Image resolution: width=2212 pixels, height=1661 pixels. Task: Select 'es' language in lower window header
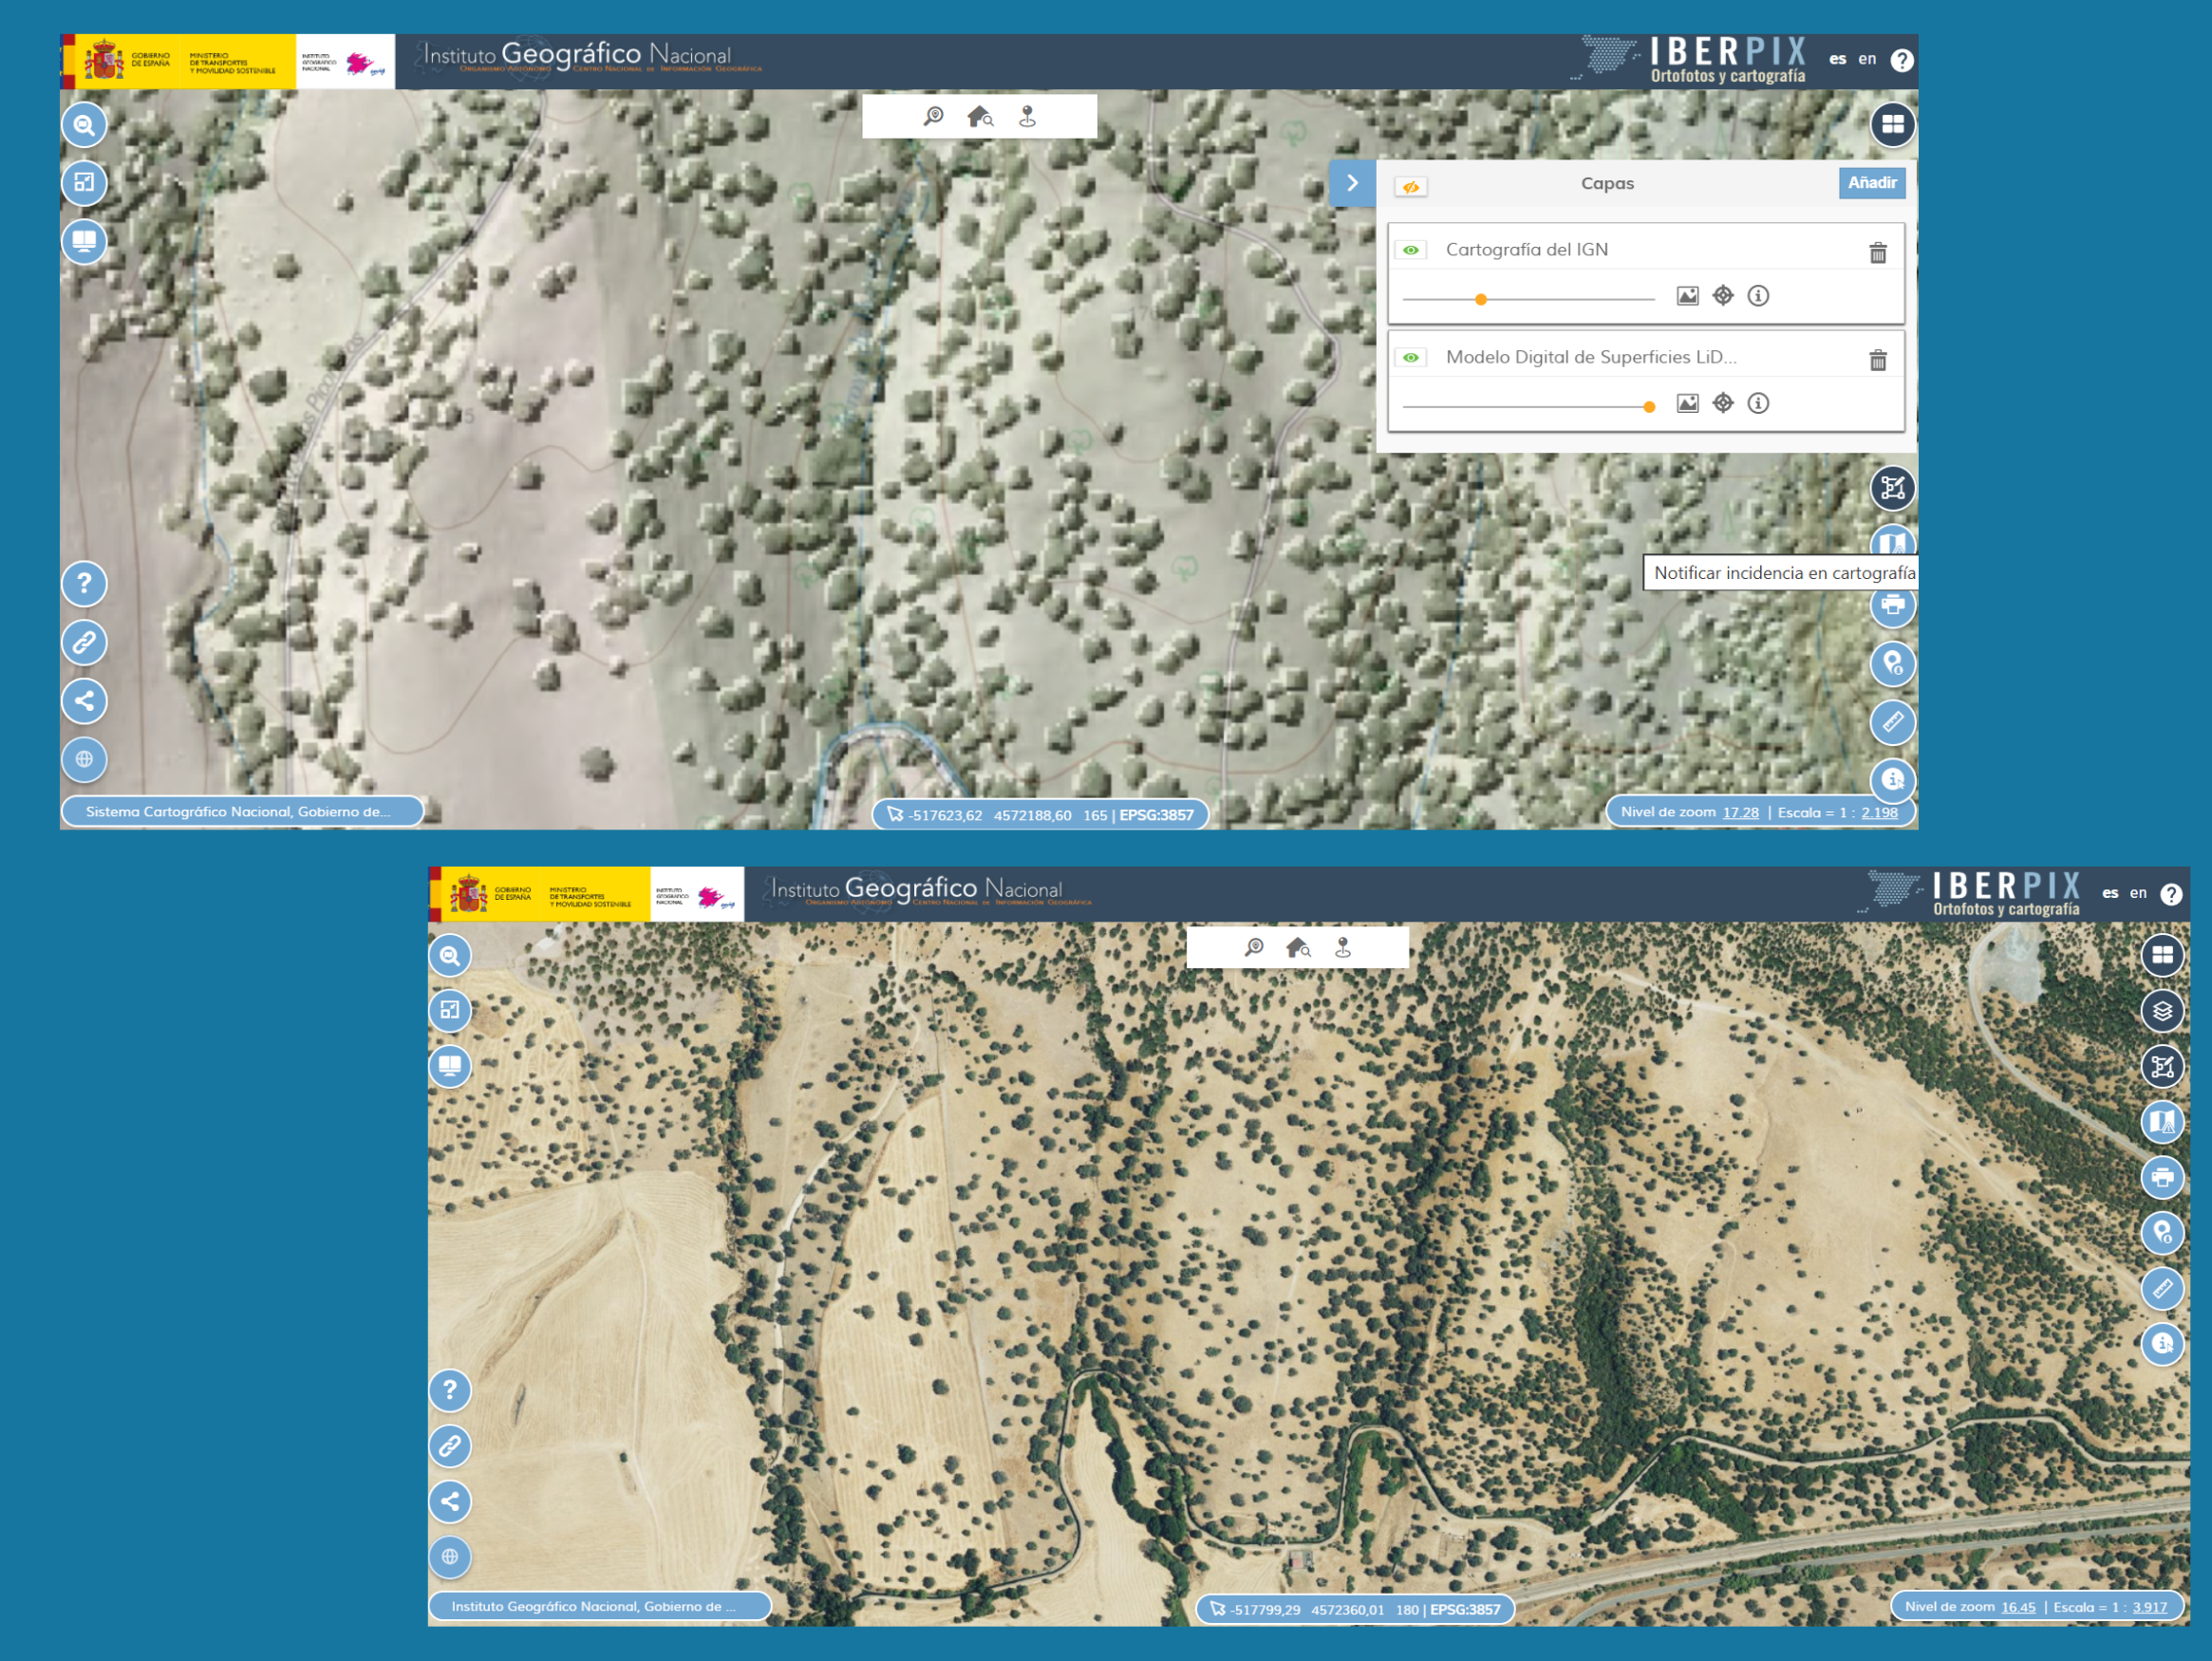click(x=2110, y=893)
